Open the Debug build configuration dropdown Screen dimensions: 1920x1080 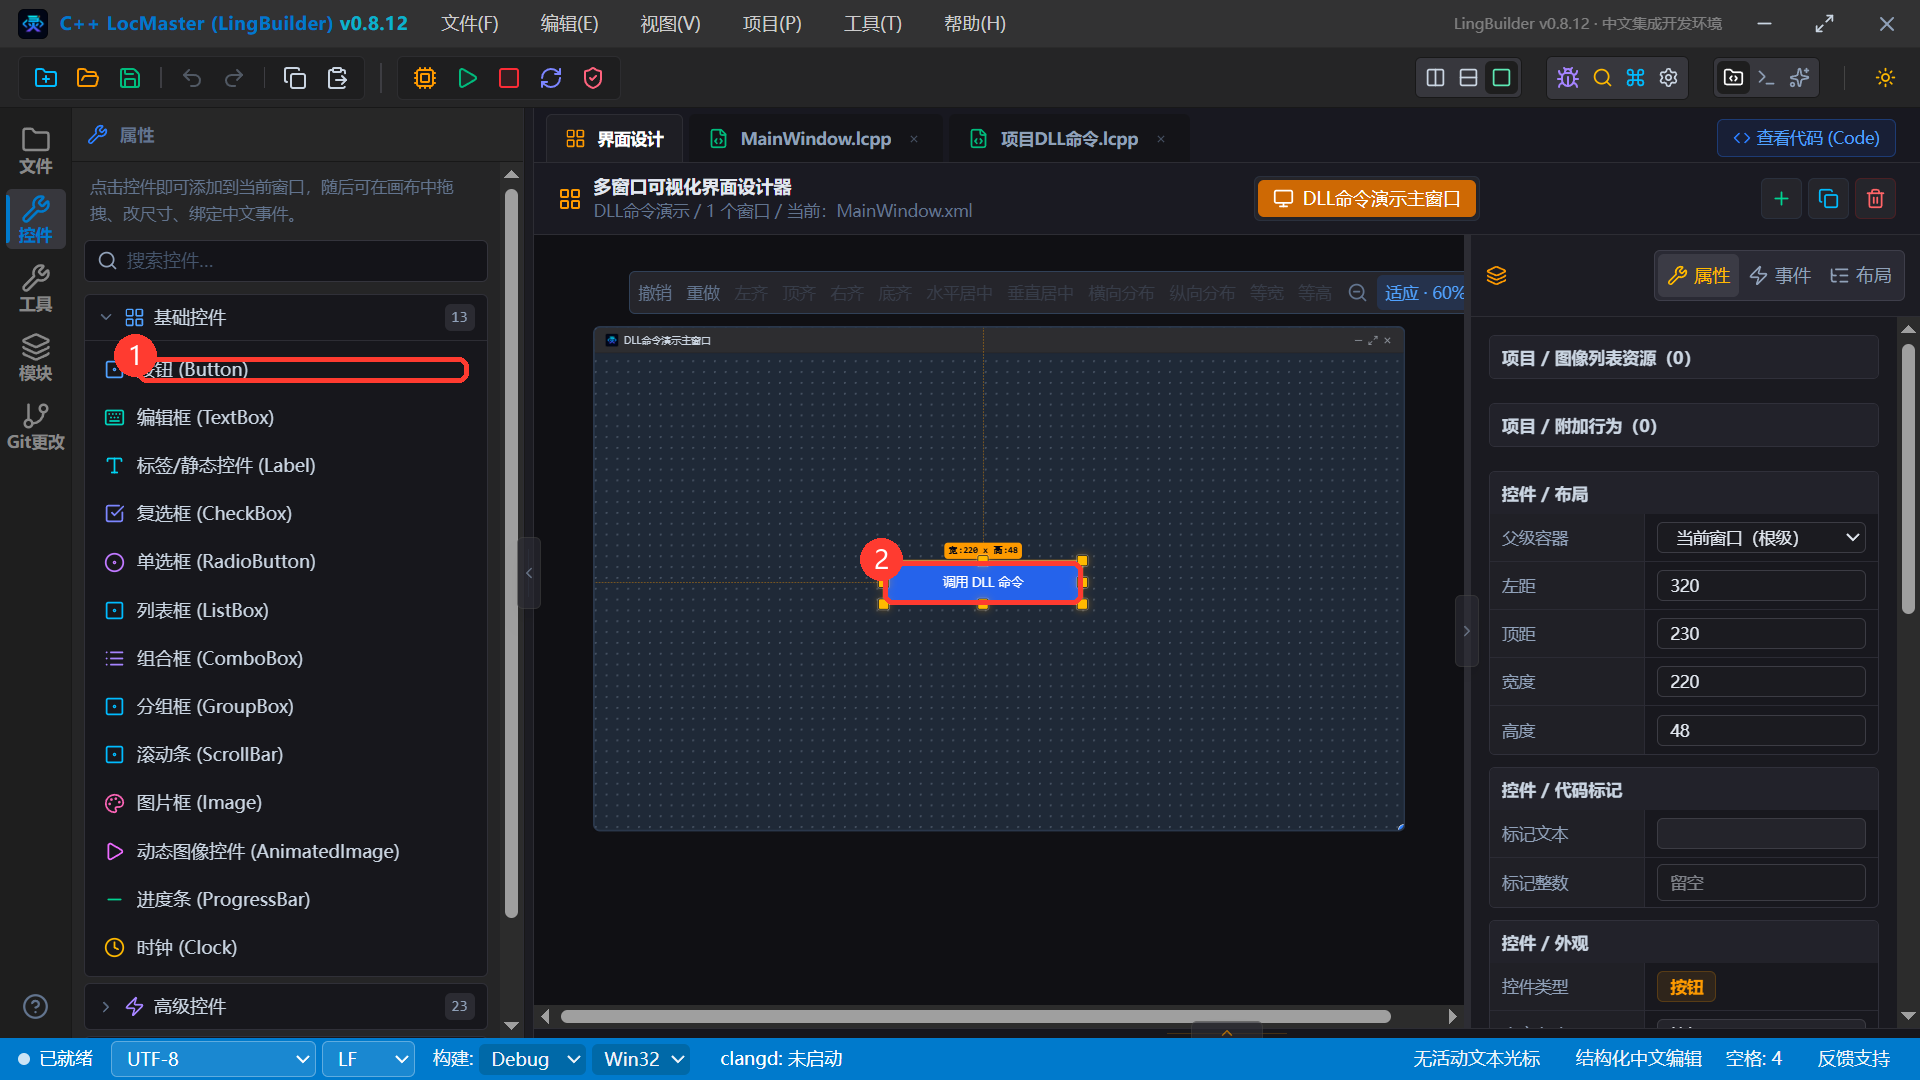[532, 1059]
